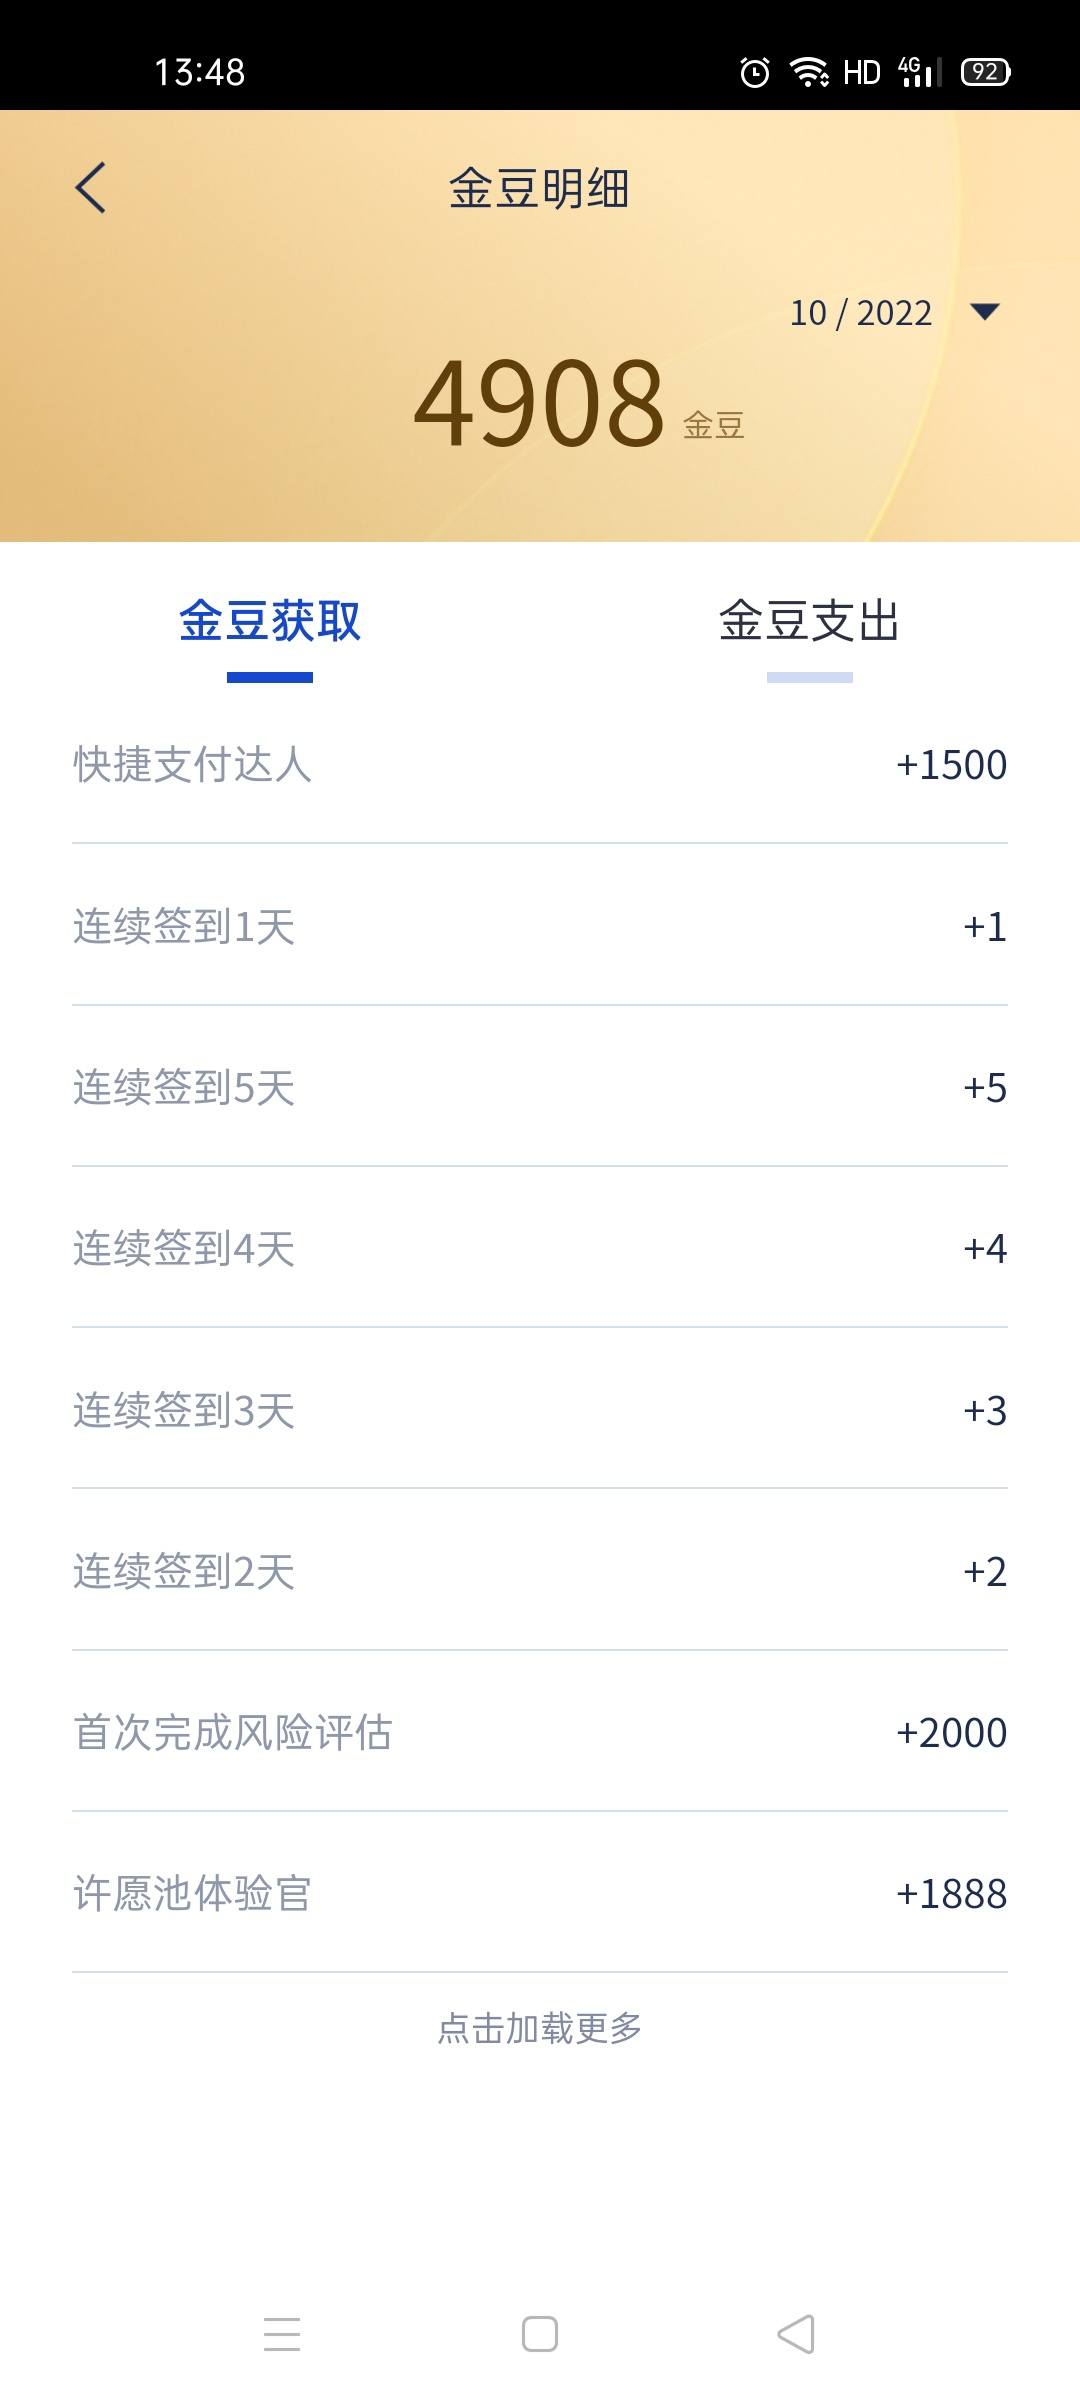Tap the battery level indicator
The width and height of the screenshot is (1080, 2400).
point(986,72)
